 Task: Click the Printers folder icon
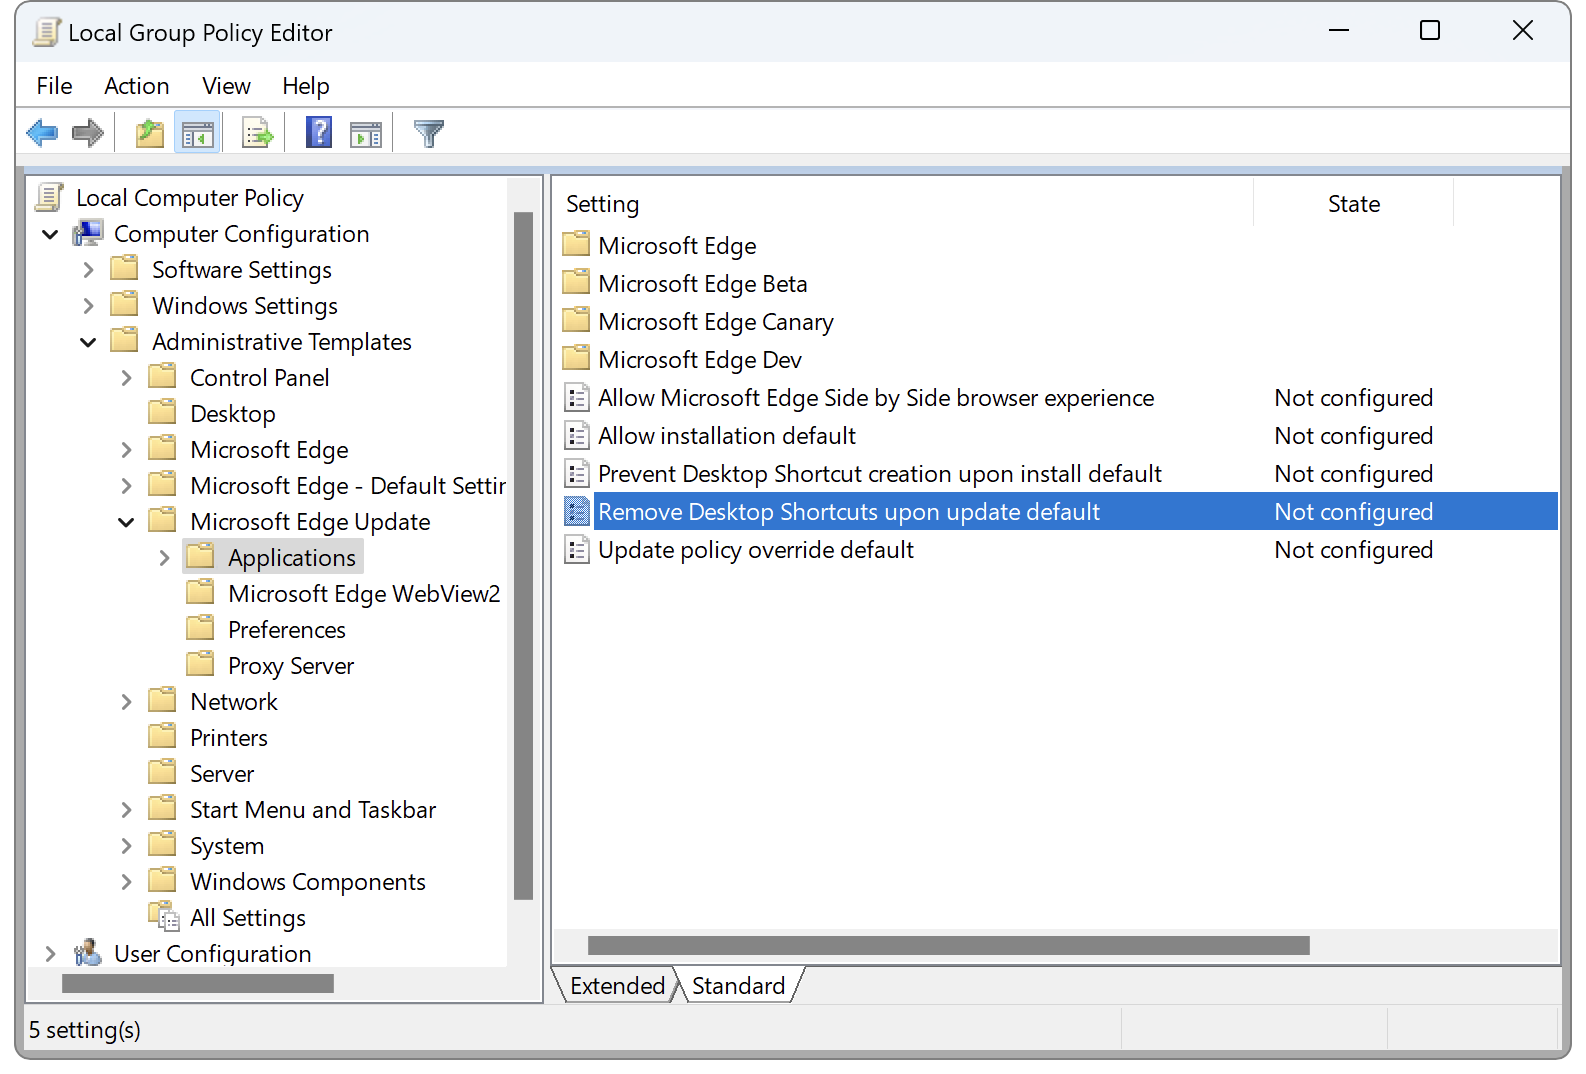point(162,735)
